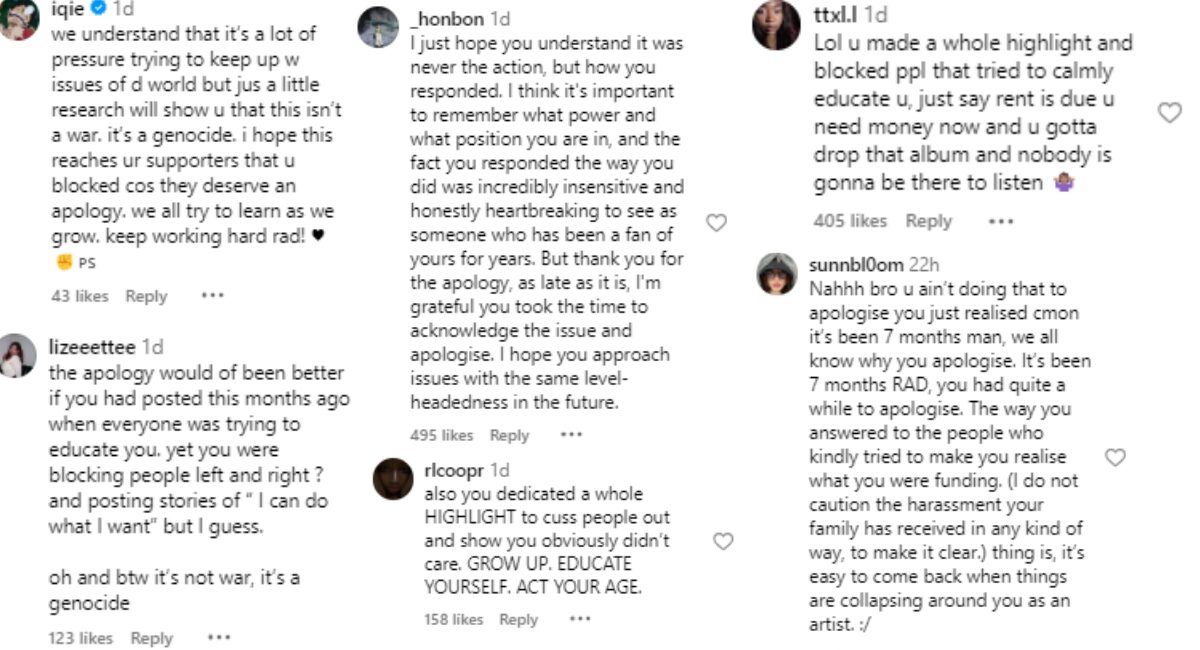Heart the sunnbl0om comment
1200x650 pixels.
[1115, 457]
